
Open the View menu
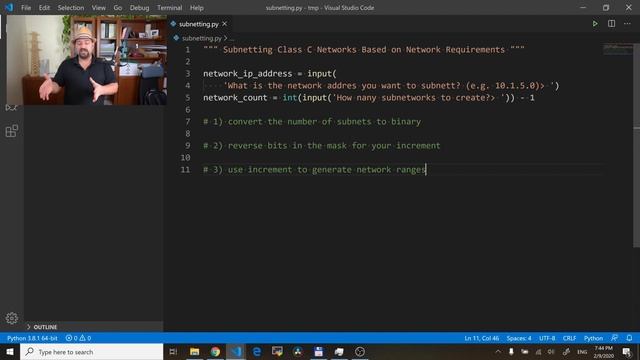(98, 8)
